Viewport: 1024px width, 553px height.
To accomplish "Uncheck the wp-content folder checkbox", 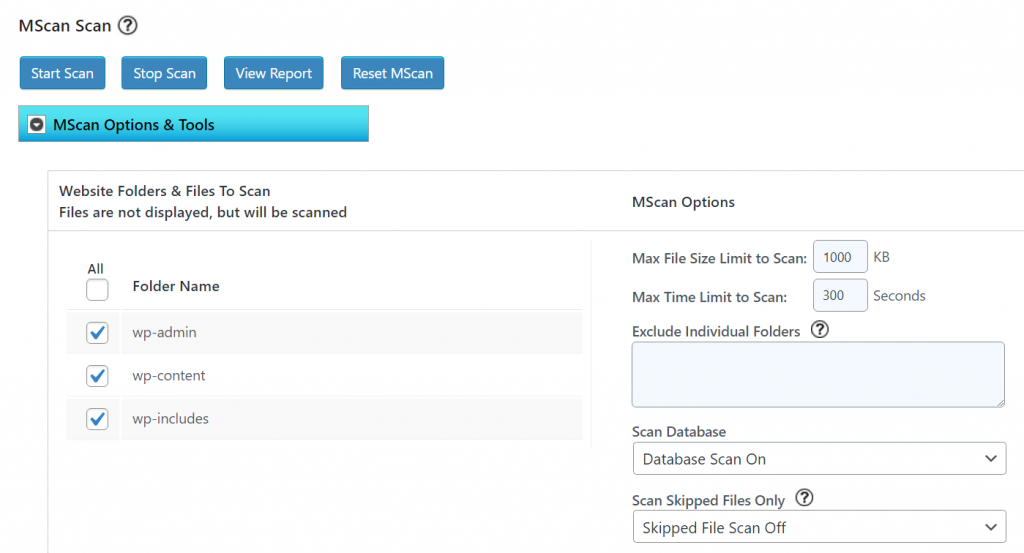I will pyautogui.click(x=97, y=376).
